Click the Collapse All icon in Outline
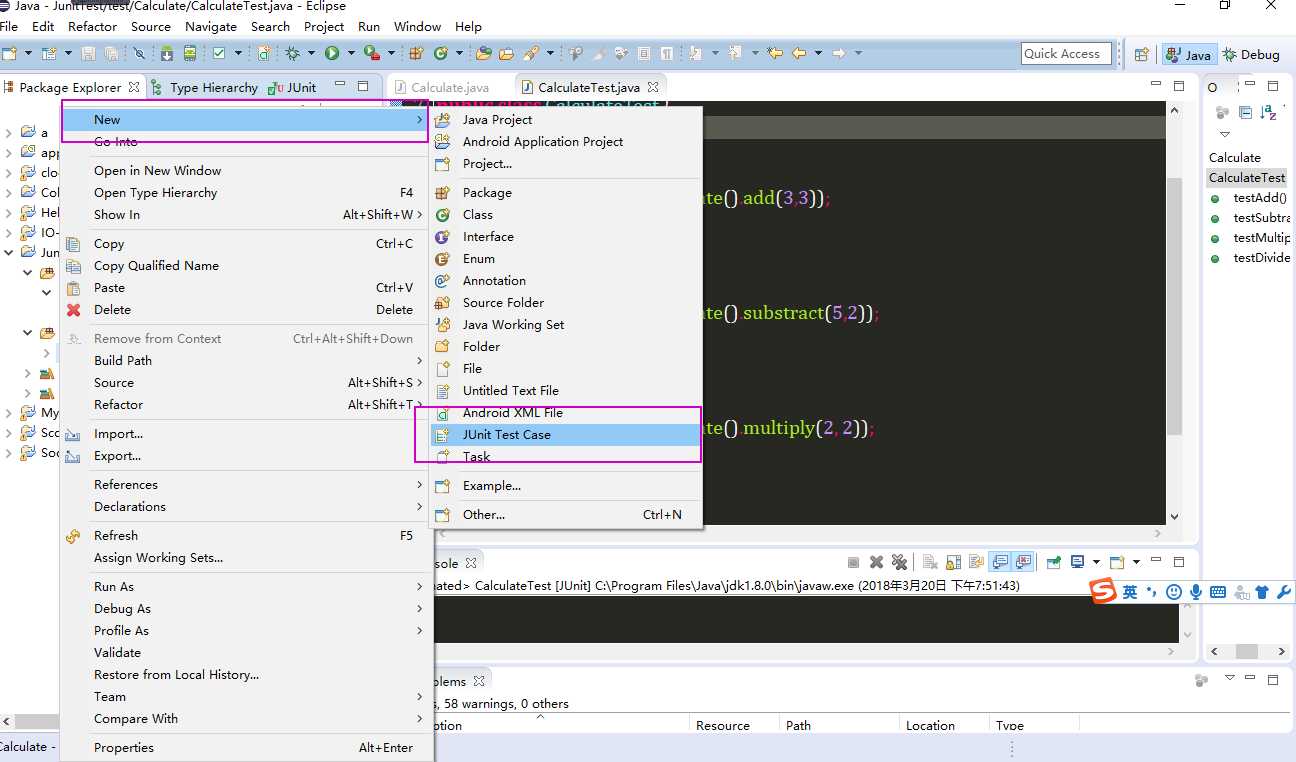 1245,113
